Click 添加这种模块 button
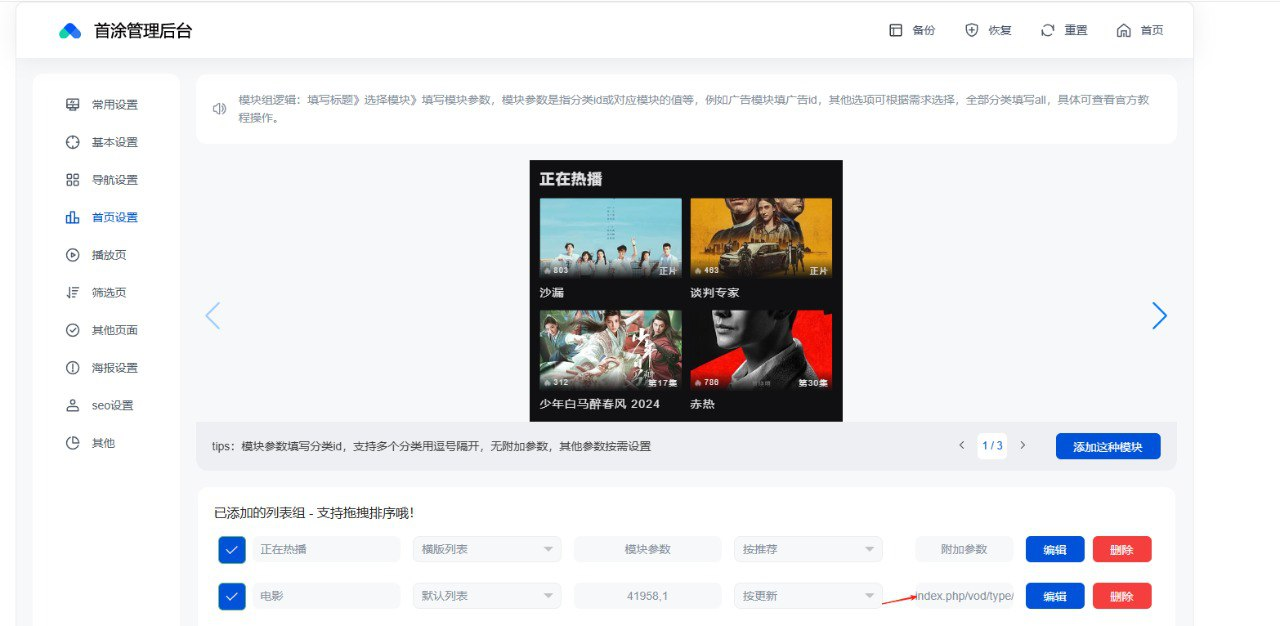 coord(1108,446)
